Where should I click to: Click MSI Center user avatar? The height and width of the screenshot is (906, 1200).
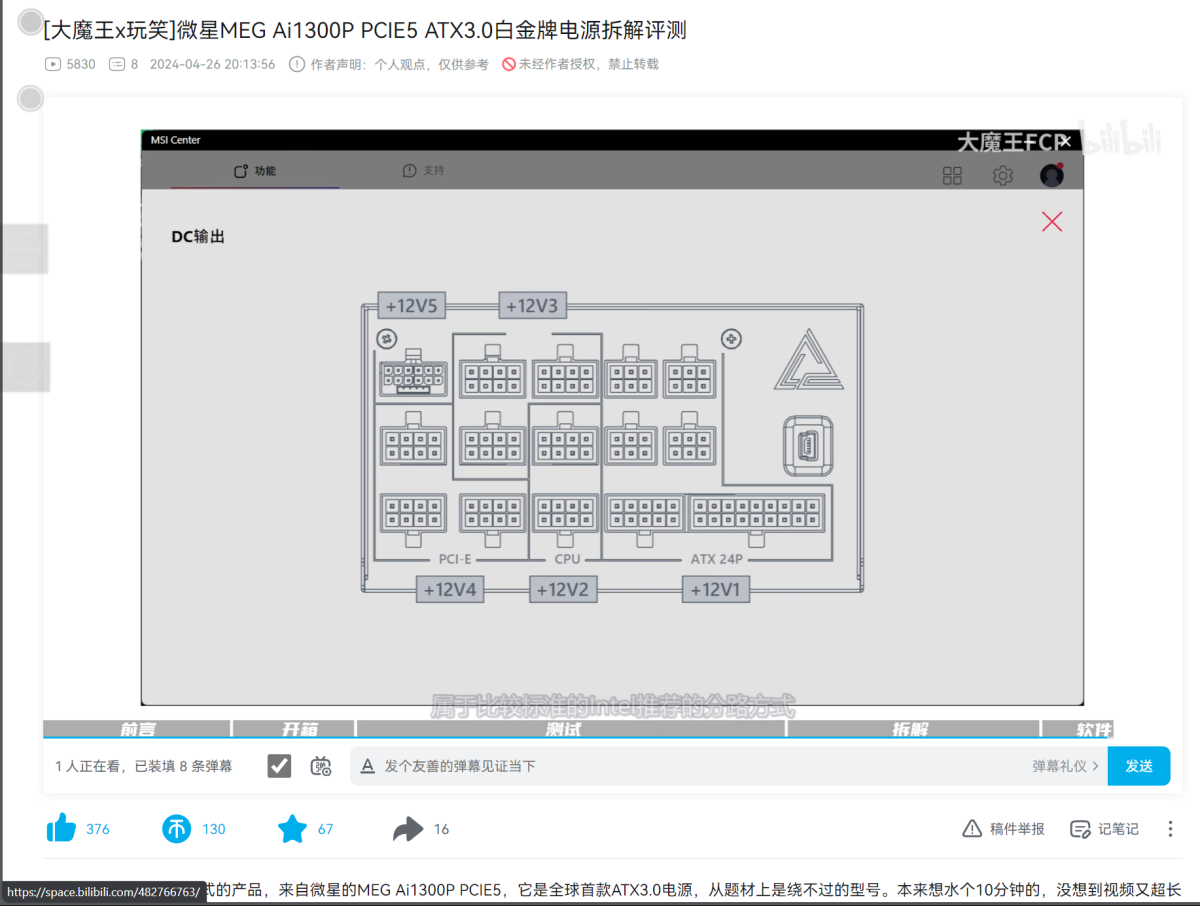point(1052,175)
